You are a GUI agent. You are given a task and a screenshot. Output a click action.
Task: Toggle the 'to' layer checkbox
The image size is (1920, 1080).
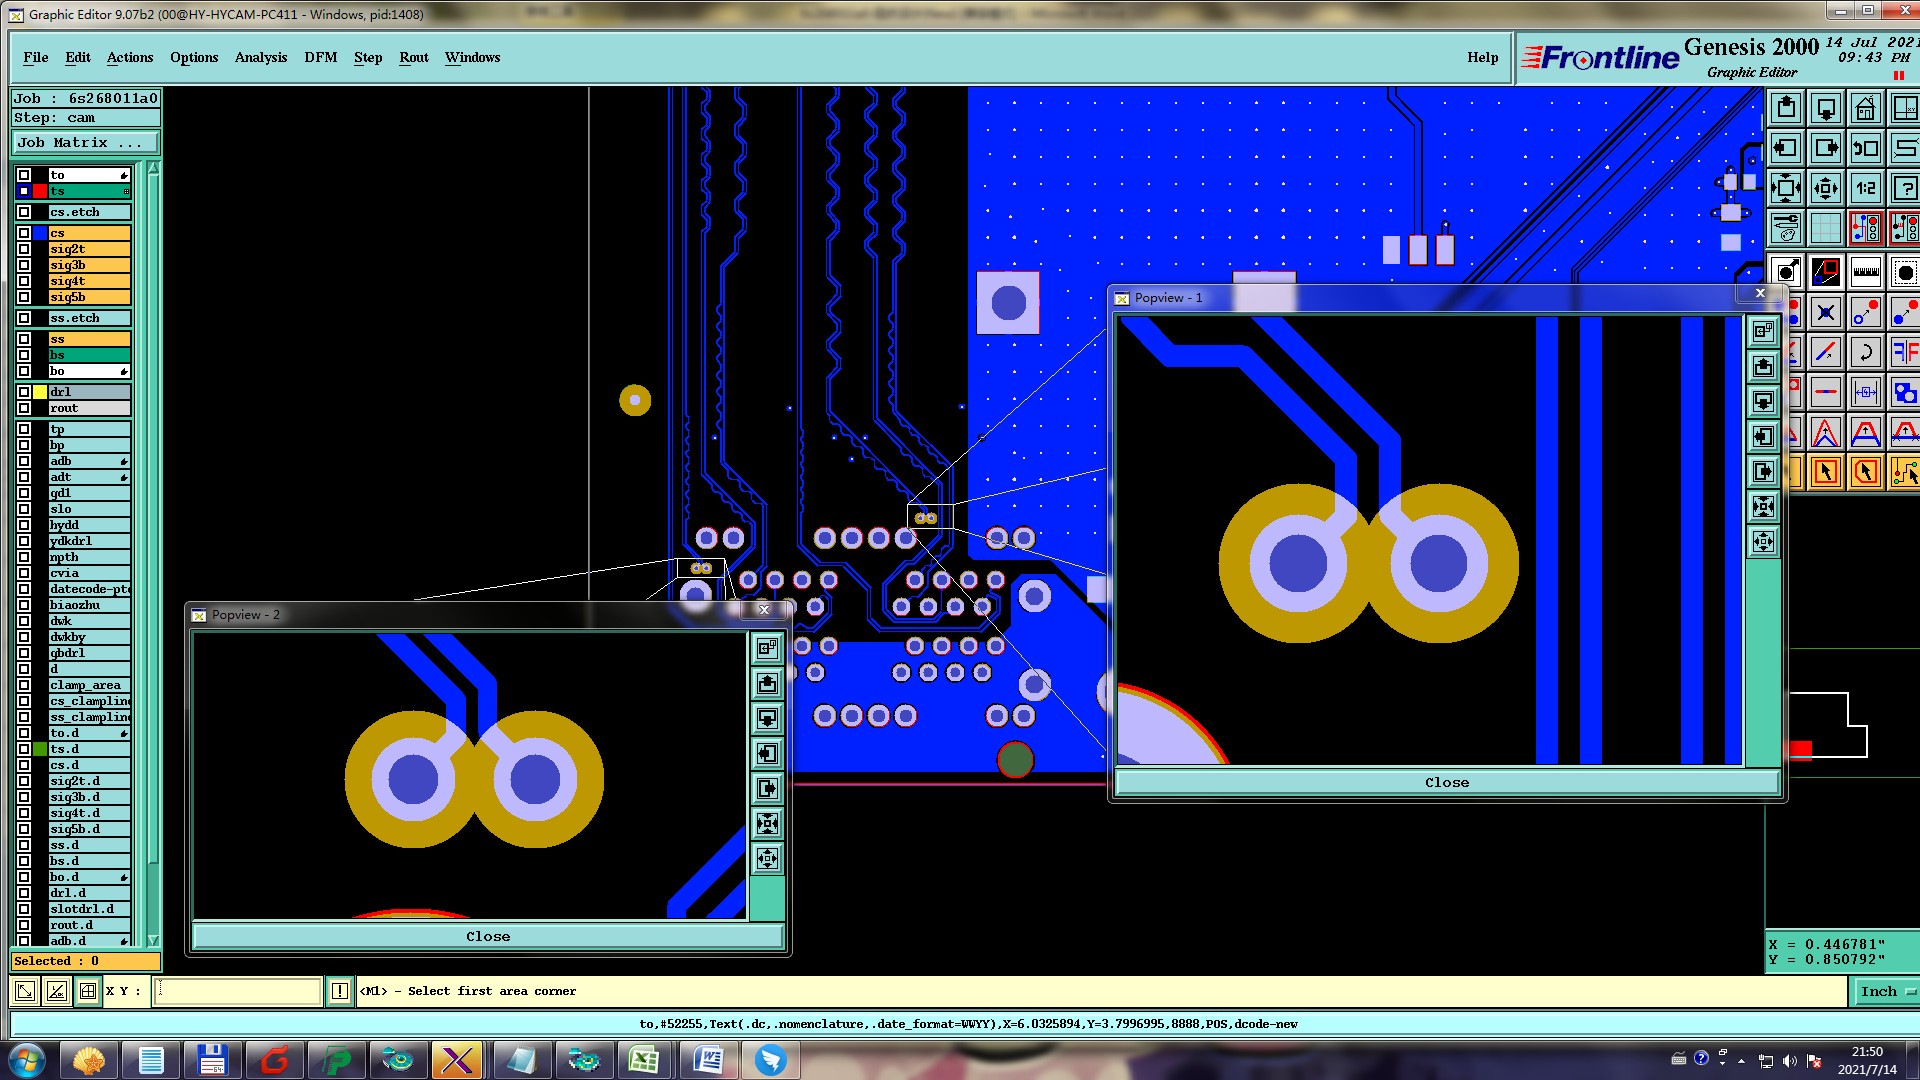pos(24,175)
